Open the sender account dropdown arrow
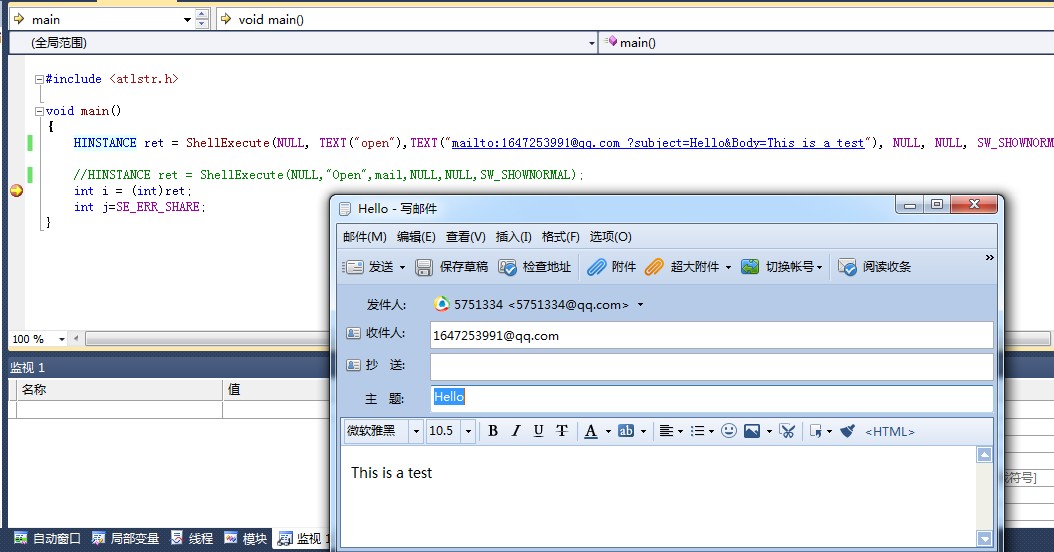Image resolution: width=1054 pixels, height=552 pixels. pyautogui.click(x=641, y=305)
